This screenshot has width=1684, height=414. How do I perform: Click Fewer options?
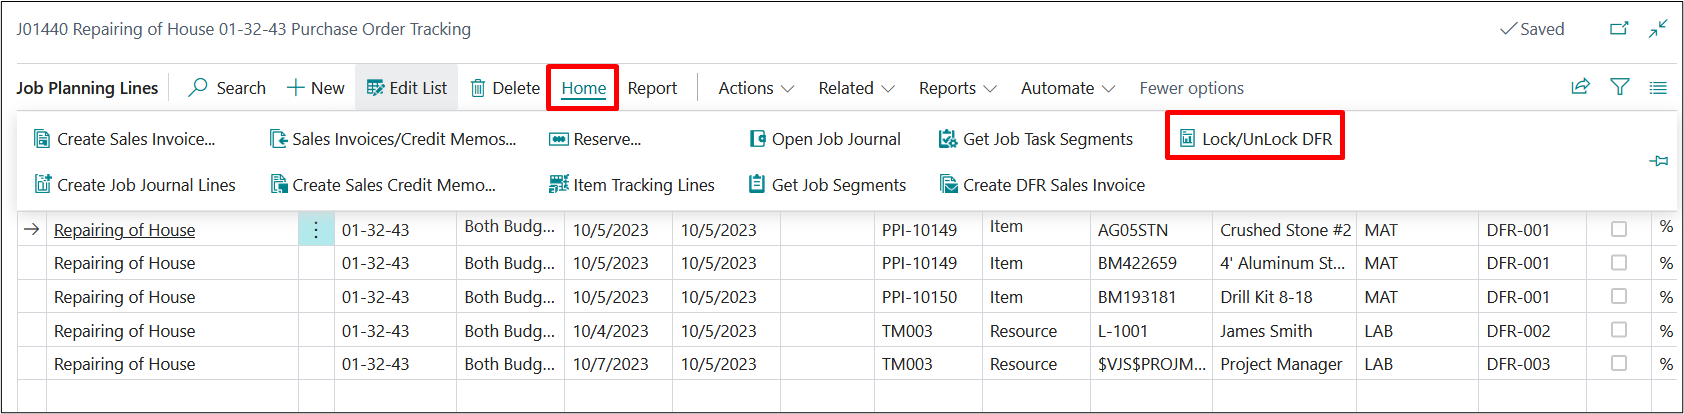tap(1191, 88)
